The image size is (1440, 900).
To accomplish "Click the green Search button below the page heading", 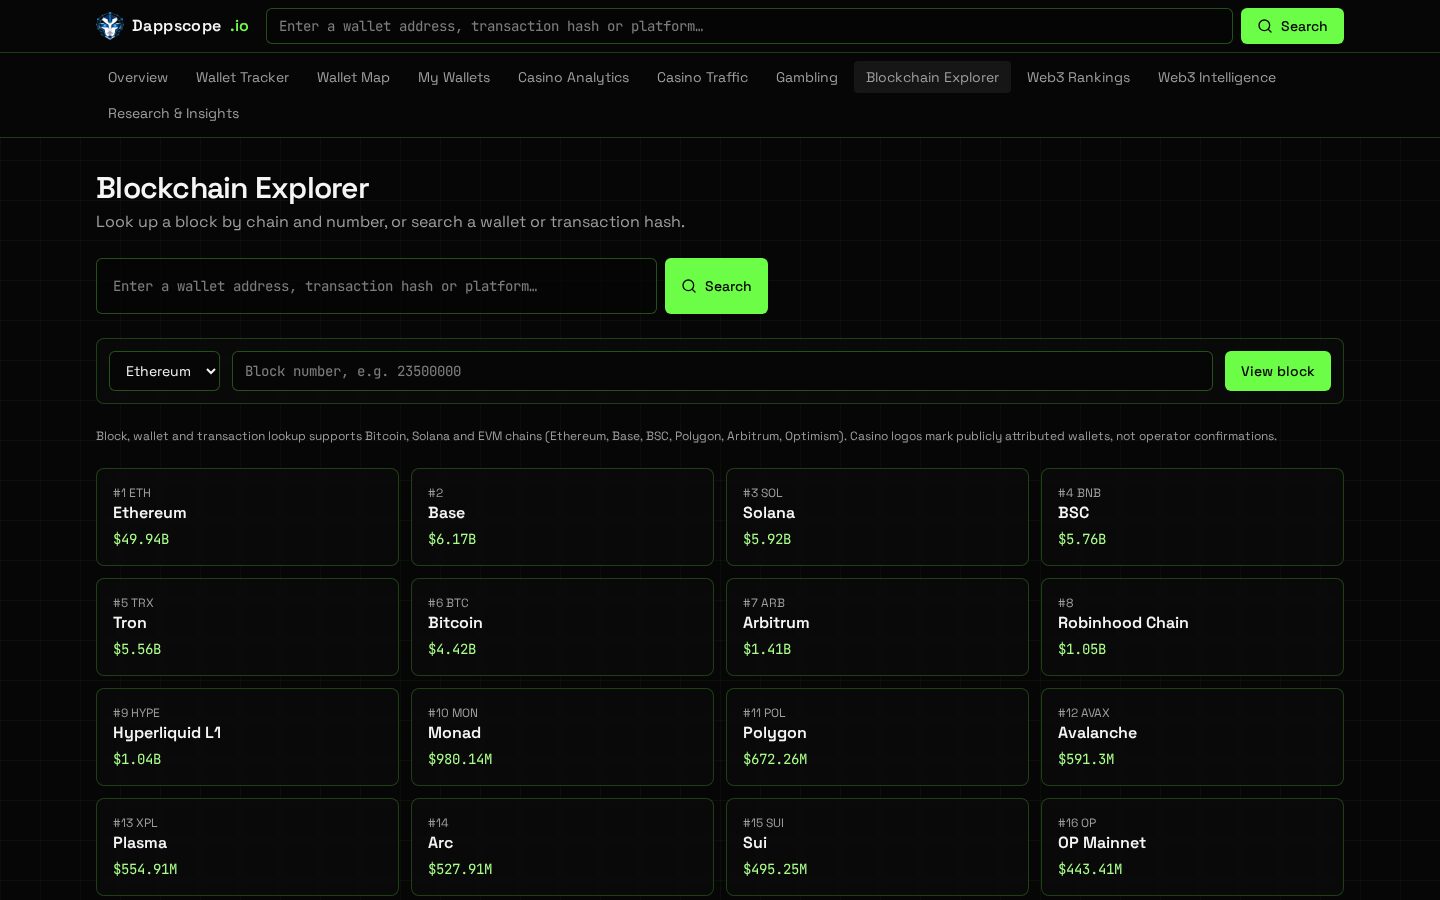I will click(716, 286).
